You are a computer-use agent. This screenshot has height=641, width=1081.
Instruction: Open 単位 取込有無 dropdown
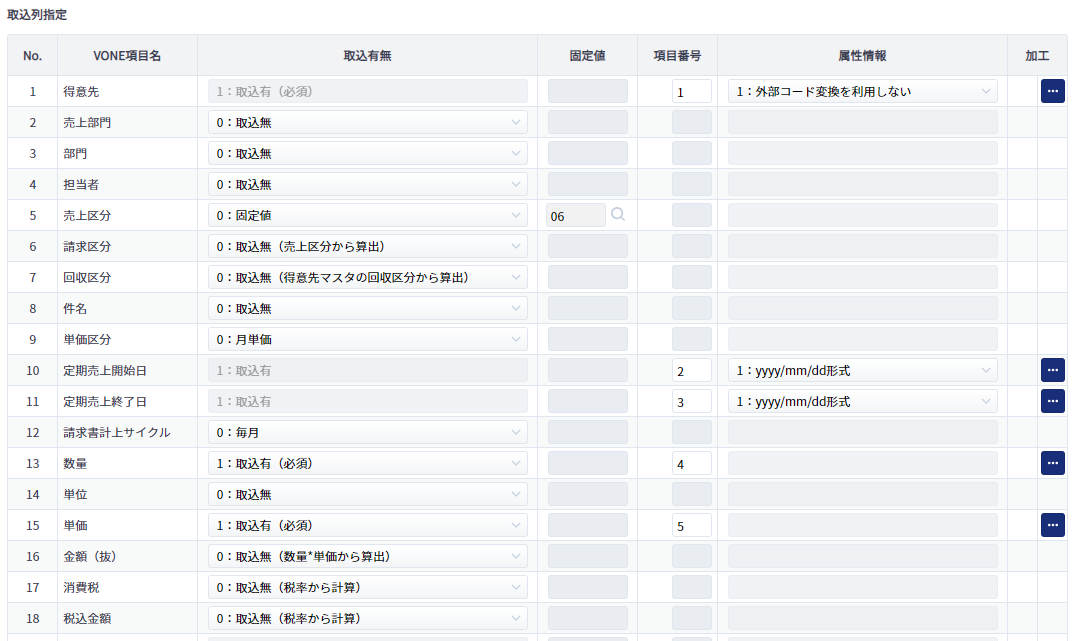pos(367,494)
